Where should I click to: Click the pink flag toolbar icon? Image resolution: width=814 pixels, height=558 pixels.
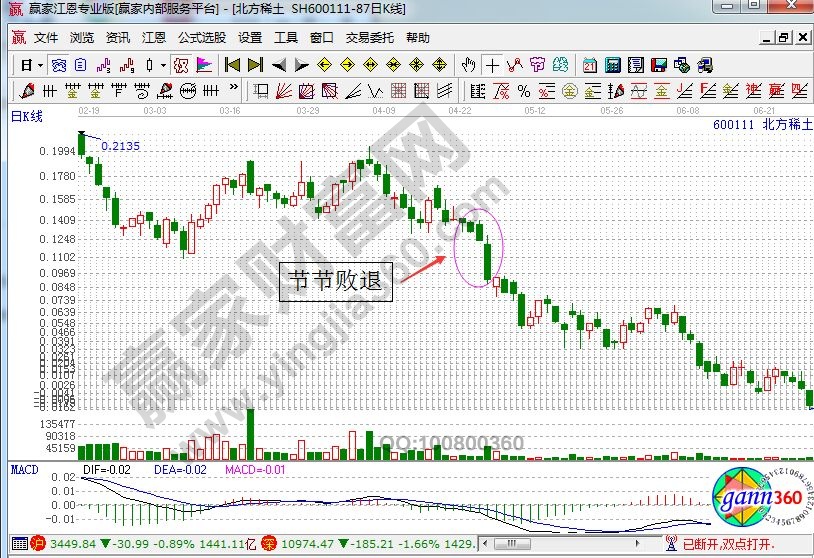[203, 65]
